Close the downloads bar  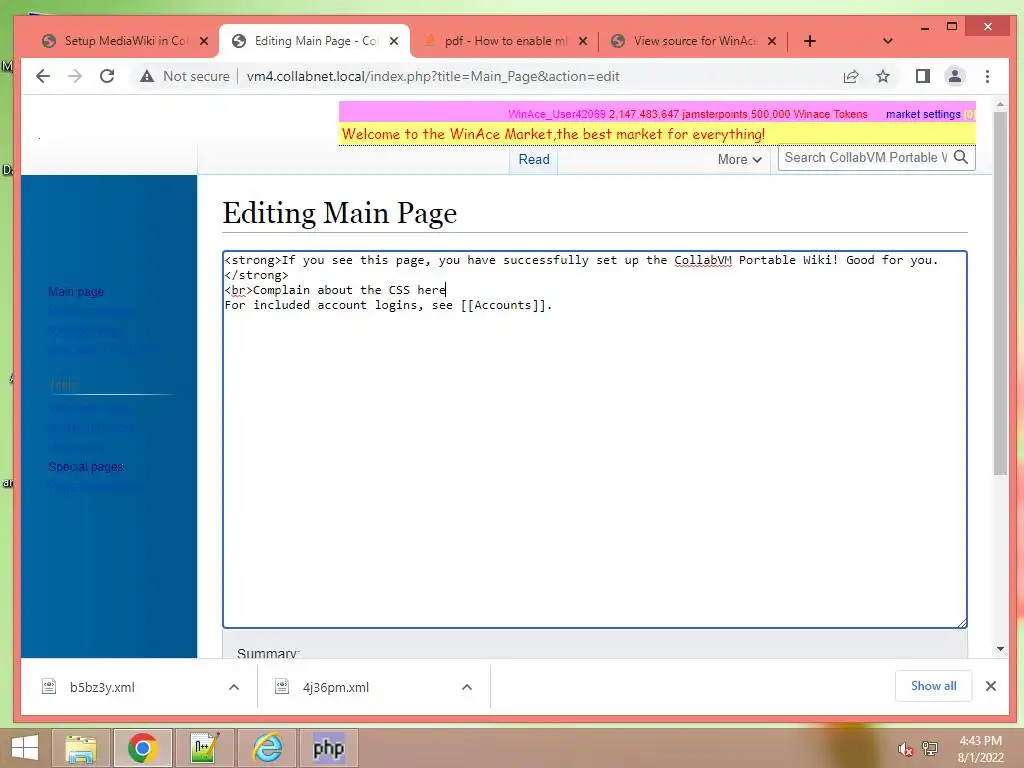coord(991,686)
